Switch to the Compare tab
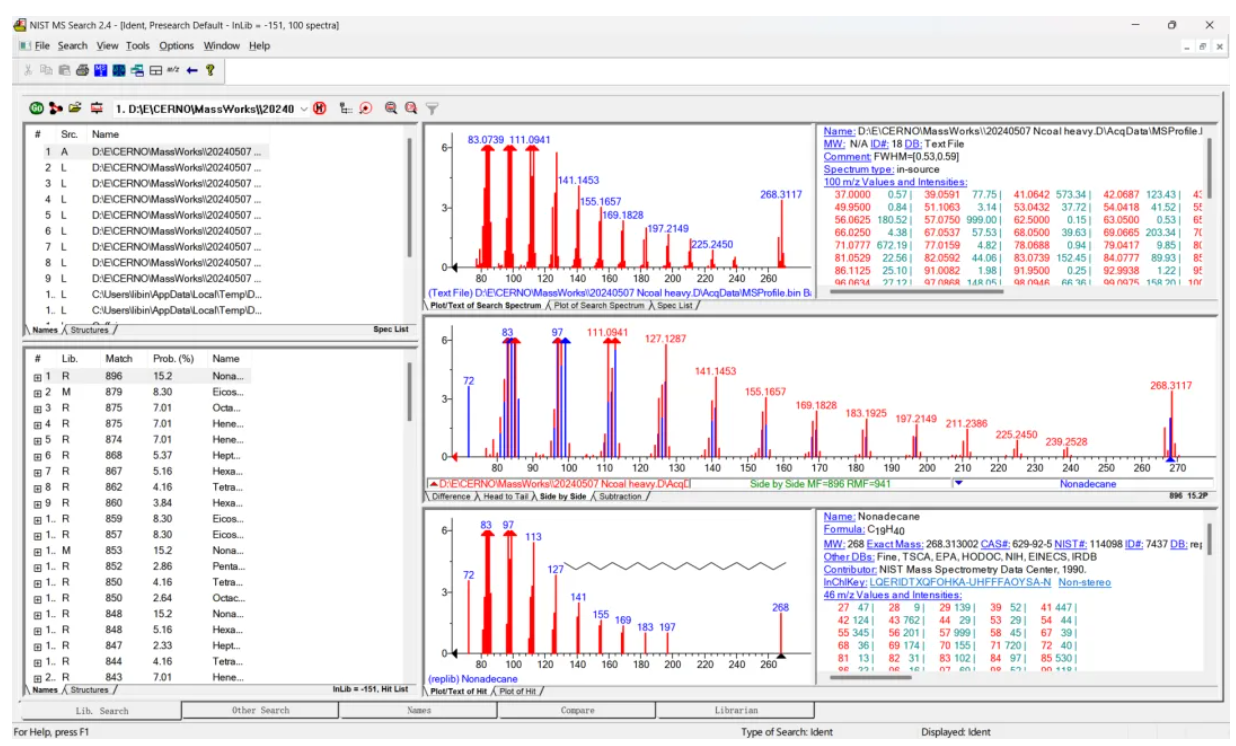Screen dimensions: 1236x746 tap(577, 710)
